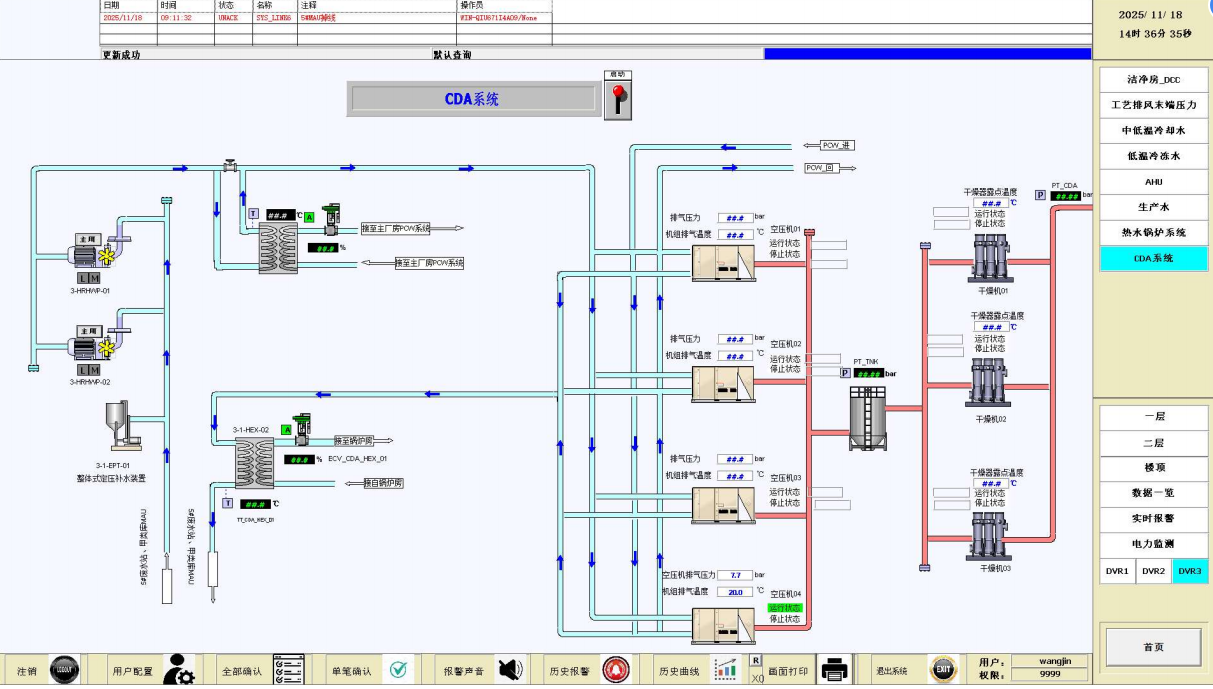Click the 退出系统 EXIT icon
Image resolution: width=1213 pixels, height=689 pixels.
(943, 670)
